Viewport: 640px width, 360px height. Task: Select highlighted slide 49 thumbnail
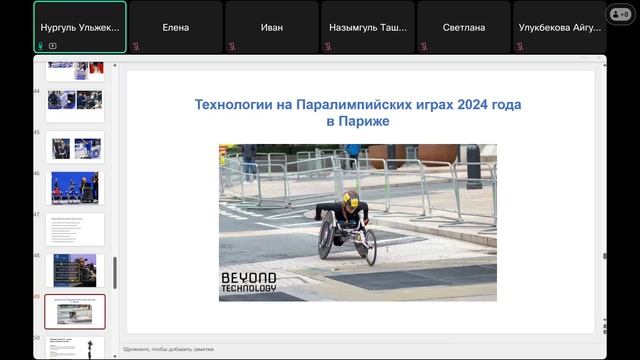(x=75, y=312)
